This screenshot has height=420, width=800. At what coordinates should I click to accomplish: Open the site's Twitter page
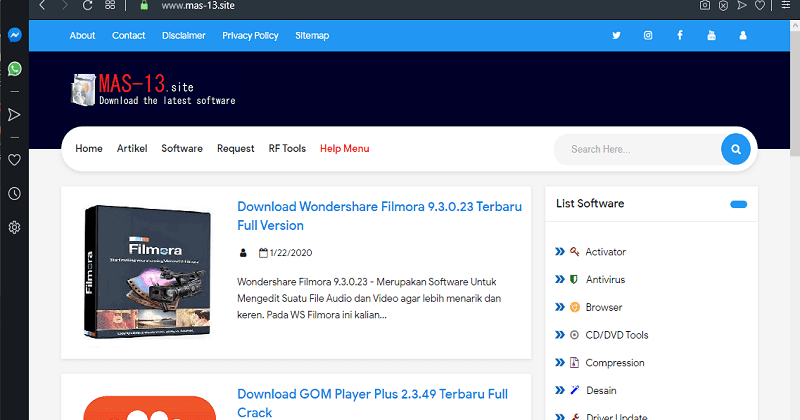pyautogui.click(x=616, y=35)
